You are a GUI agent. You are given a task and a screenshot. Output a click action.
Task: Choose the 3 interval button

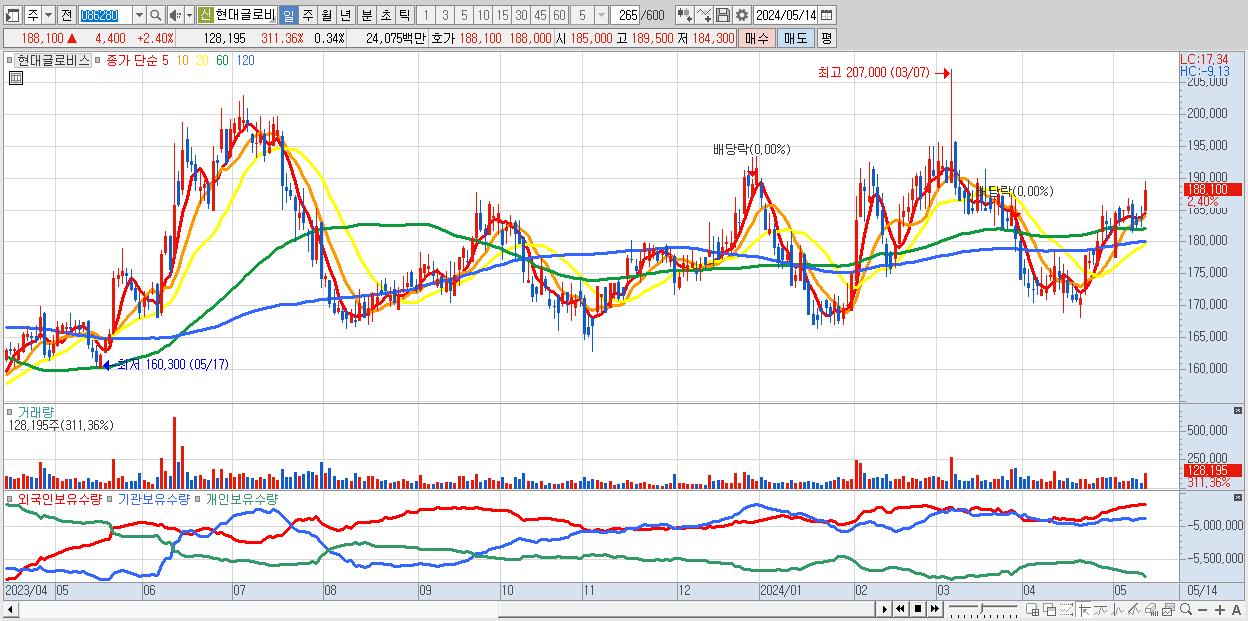[445, 16]
